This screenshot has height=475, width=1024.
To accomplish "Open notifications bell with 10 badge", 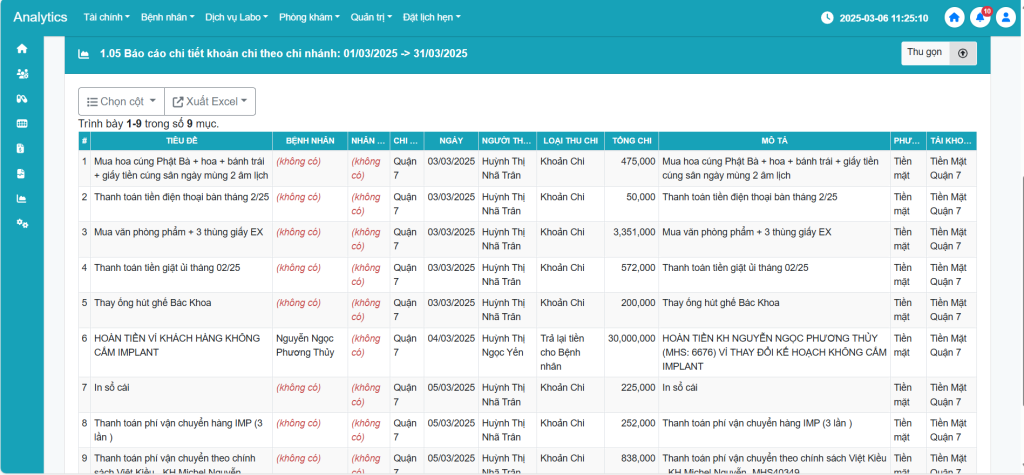I will point(980,17).
